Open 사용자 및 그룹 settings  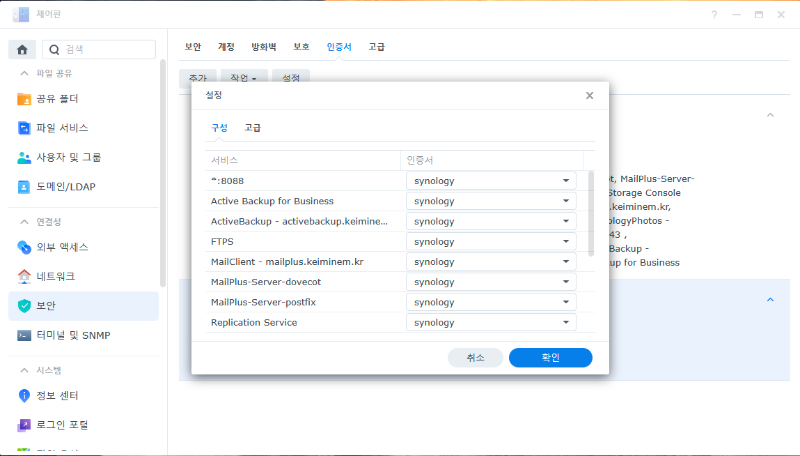click(68, 157)
